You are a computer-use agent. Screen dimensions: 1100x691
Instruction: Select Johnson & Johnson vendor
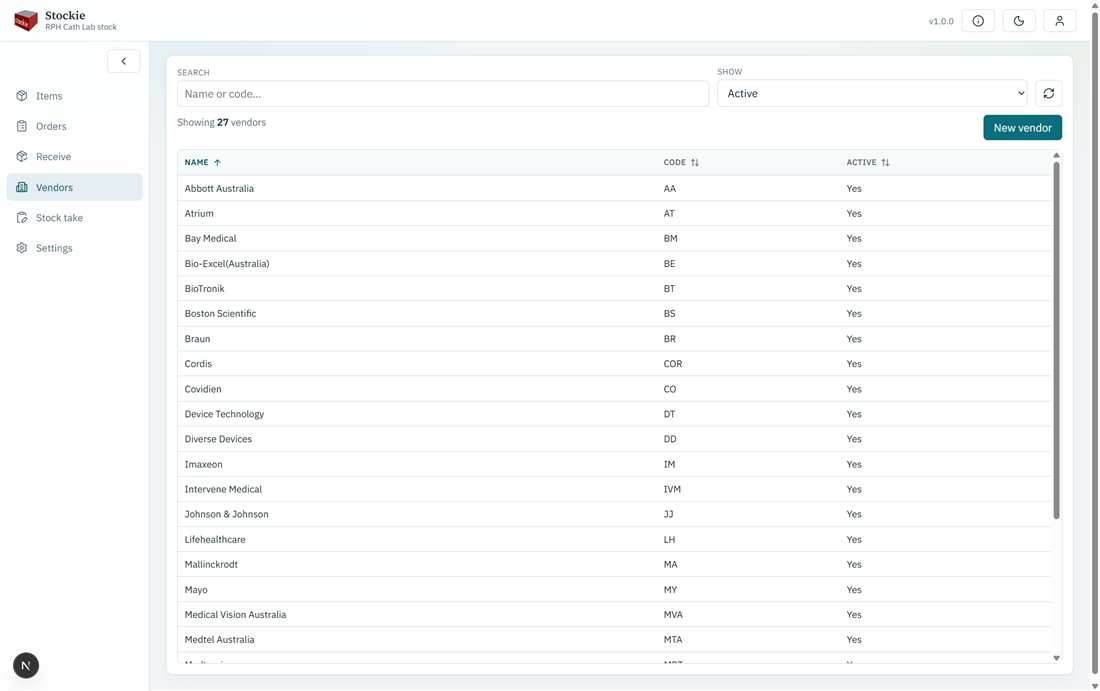pos(226,514)
